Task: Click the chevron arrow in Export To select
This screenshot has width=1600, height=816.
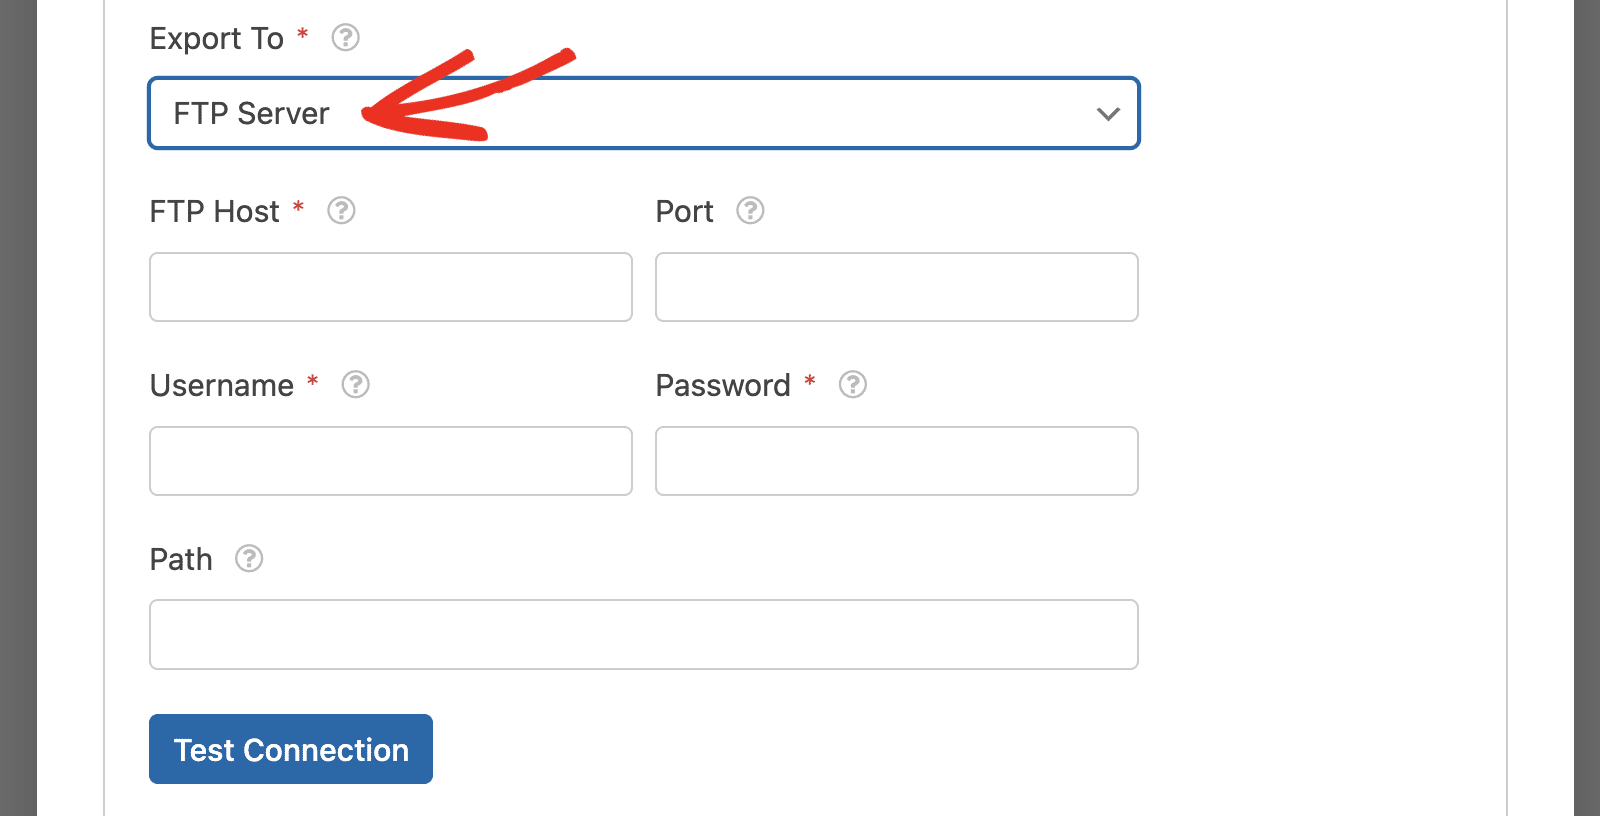Action: [1107, 114]
